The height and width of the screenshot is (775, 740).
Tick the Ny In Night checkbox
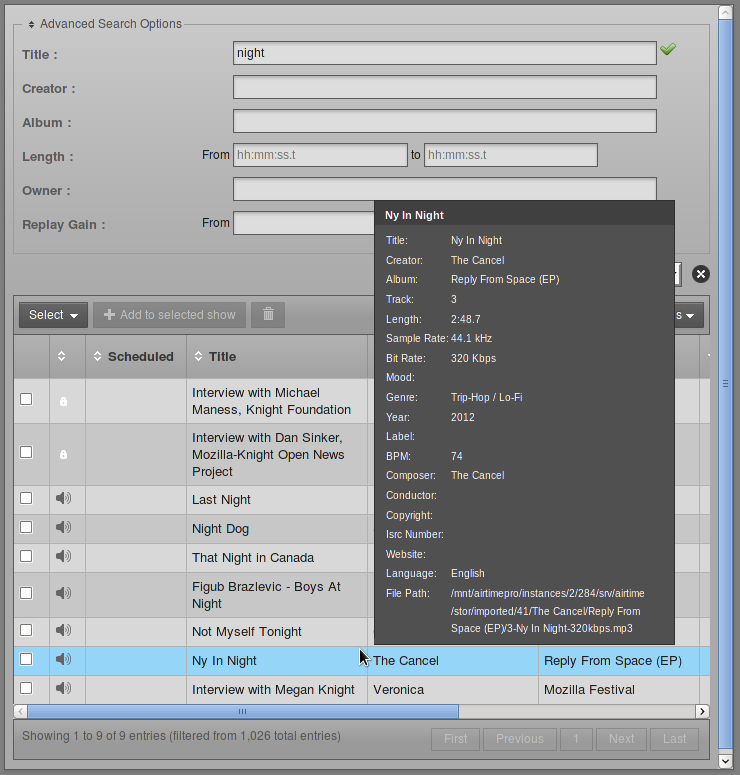26,659
